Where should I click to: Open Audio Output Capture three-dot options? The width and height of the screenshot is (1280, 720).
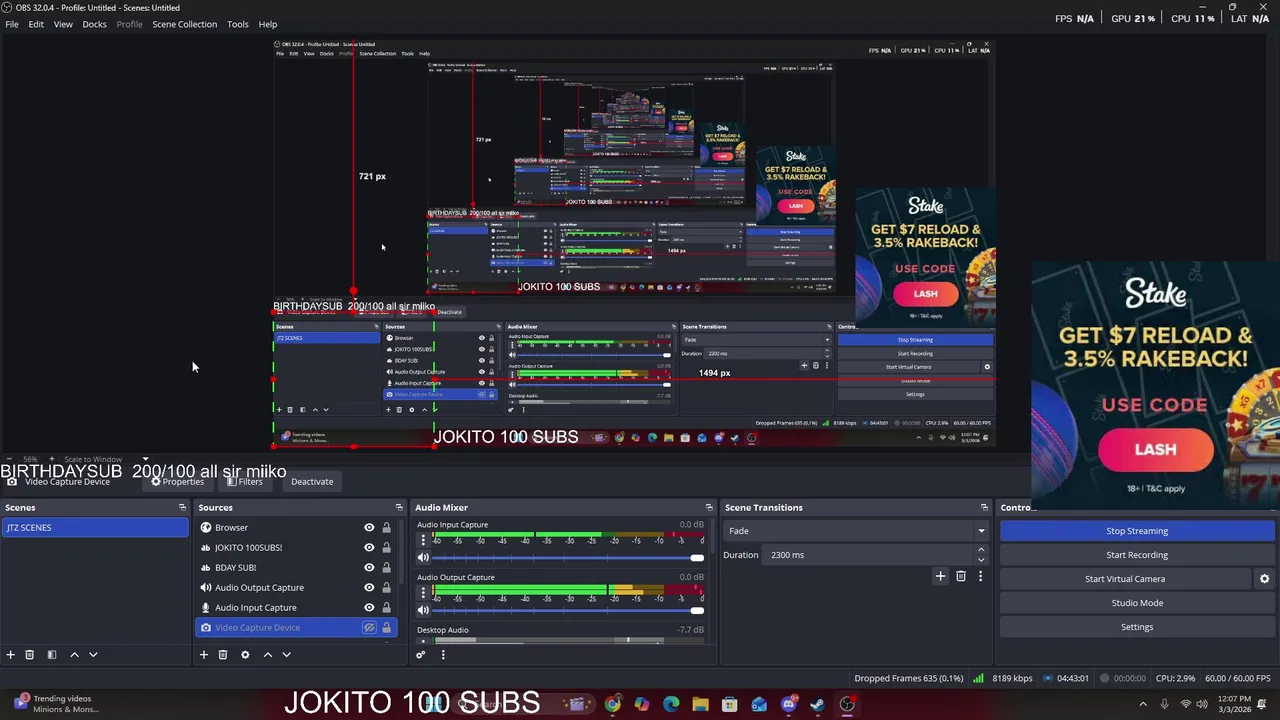[423, 592]
